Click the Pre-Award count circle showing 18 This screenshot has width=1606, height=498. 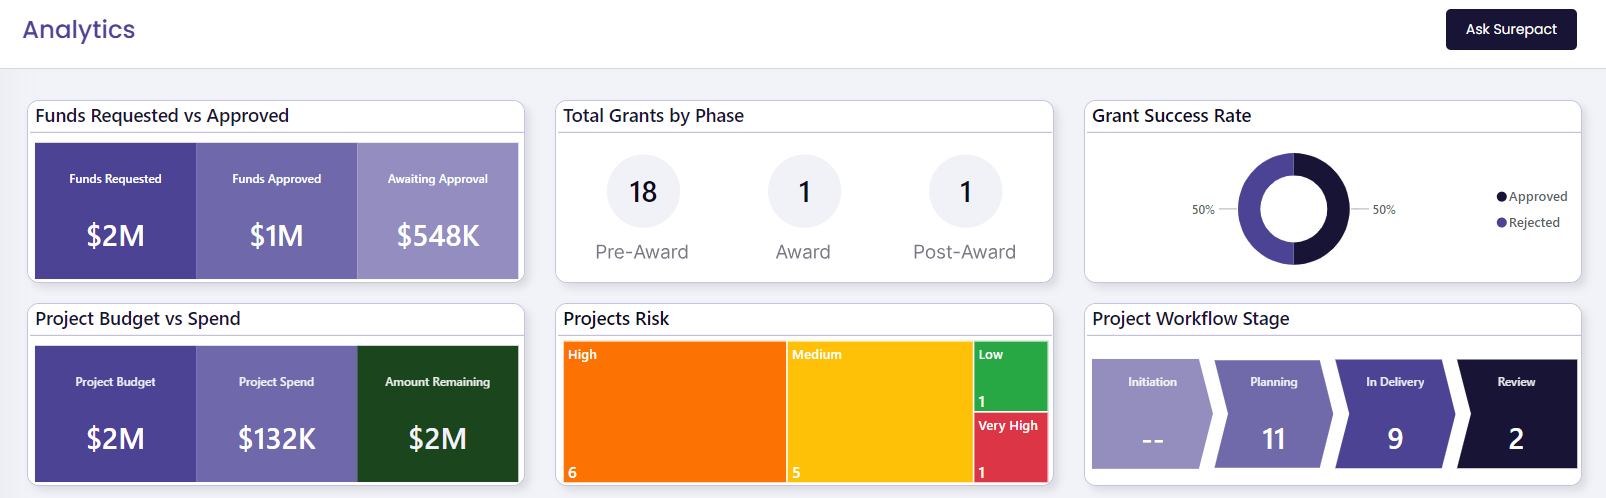click(x=643, y=191)
